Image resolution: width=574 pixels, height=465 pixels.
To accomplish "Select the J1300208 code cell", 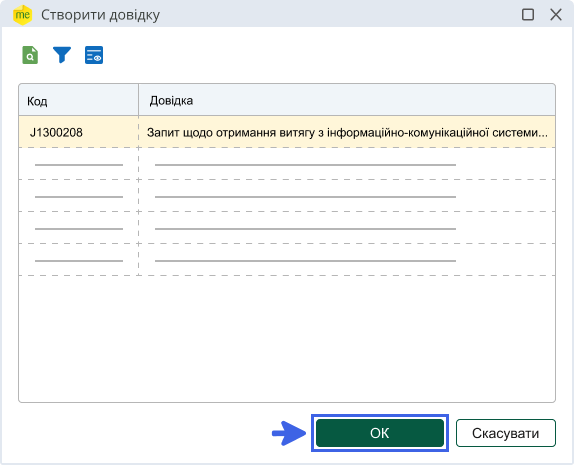I will pyautogui.click(x=79, y=132).
